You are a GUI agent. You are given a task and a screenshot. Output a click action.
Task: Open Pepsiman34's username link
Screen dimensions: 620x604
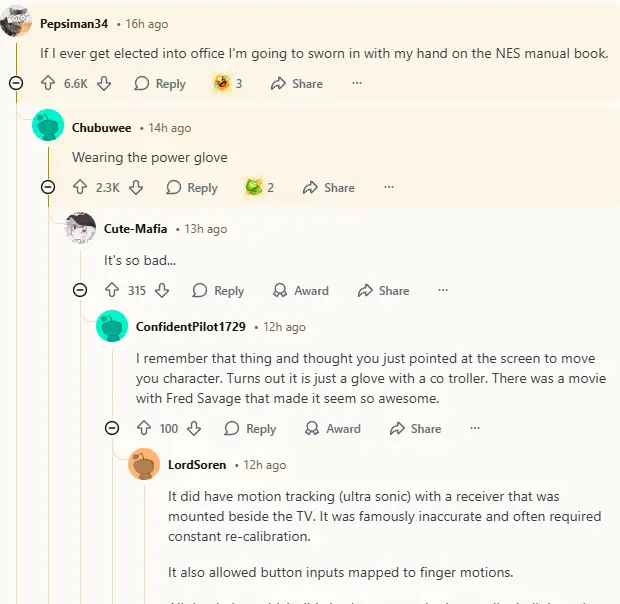(x=75, y=23)
